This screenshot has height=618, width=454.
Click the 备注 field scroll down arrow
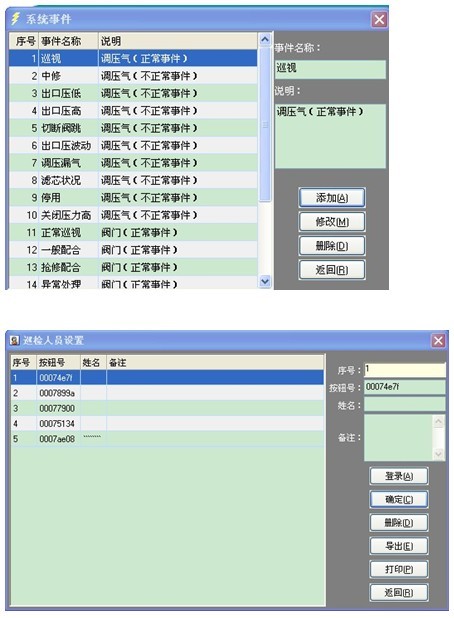438,454
